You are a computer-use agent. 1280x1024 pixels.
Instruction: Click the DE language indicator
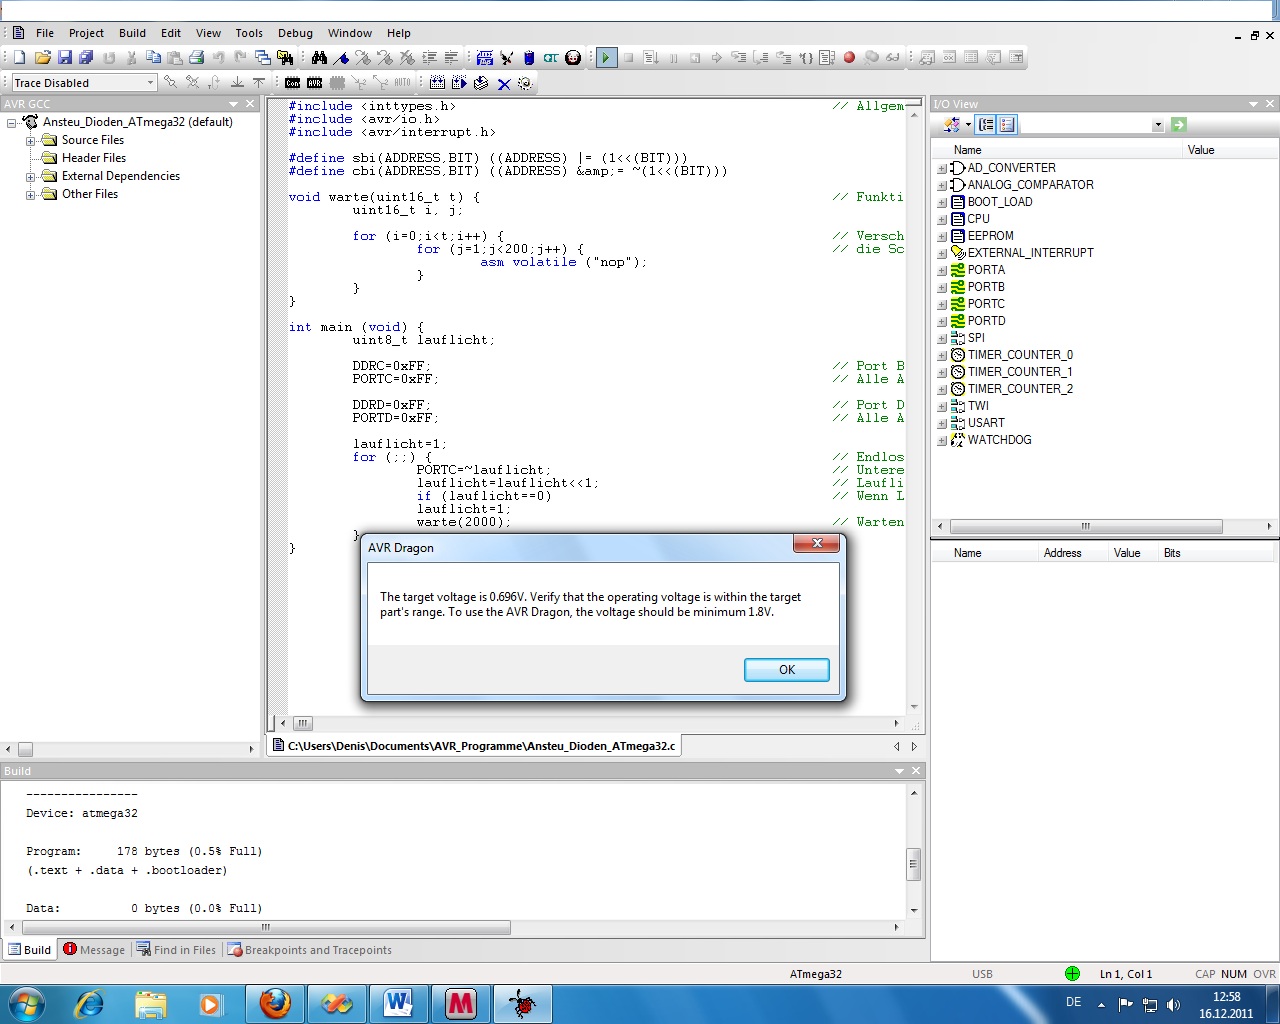pos(1073,1002)
